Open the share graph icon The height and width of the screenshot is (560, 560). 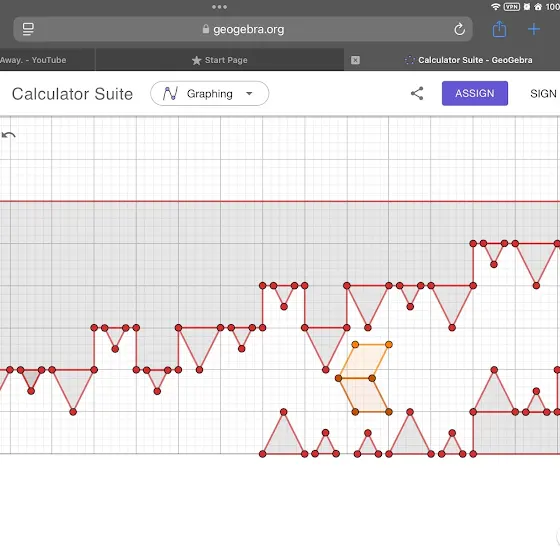[x=417, y=94]
